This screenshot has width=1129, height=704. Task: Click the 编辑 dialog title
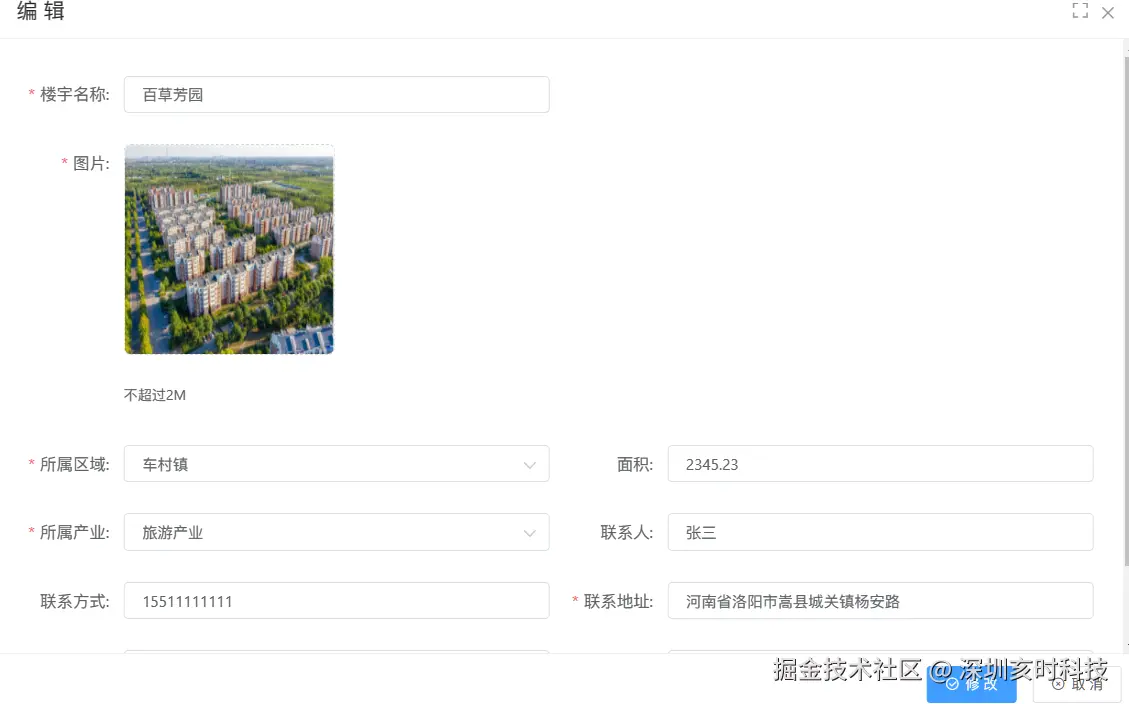coord(41,12)
